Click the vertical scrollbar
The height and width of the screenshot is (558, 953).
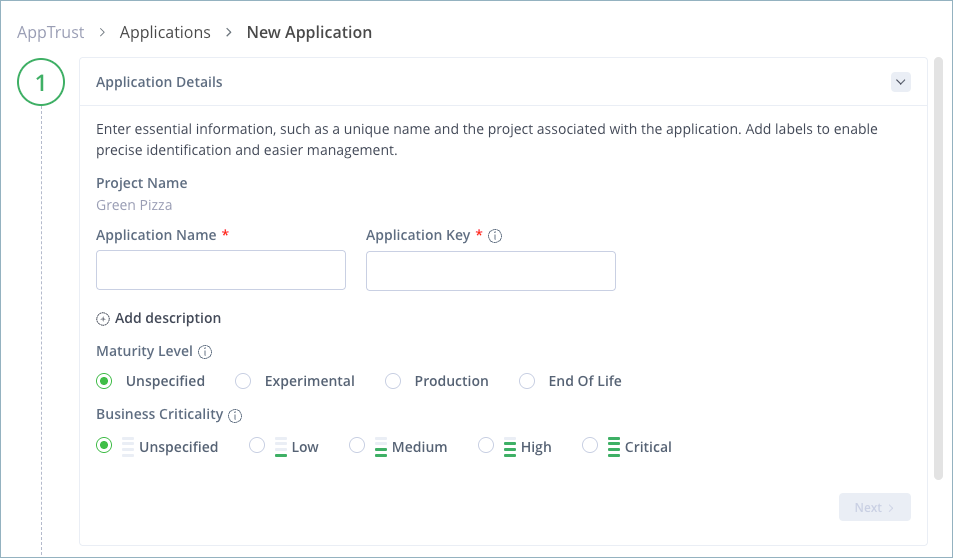(x=938, y=269)
